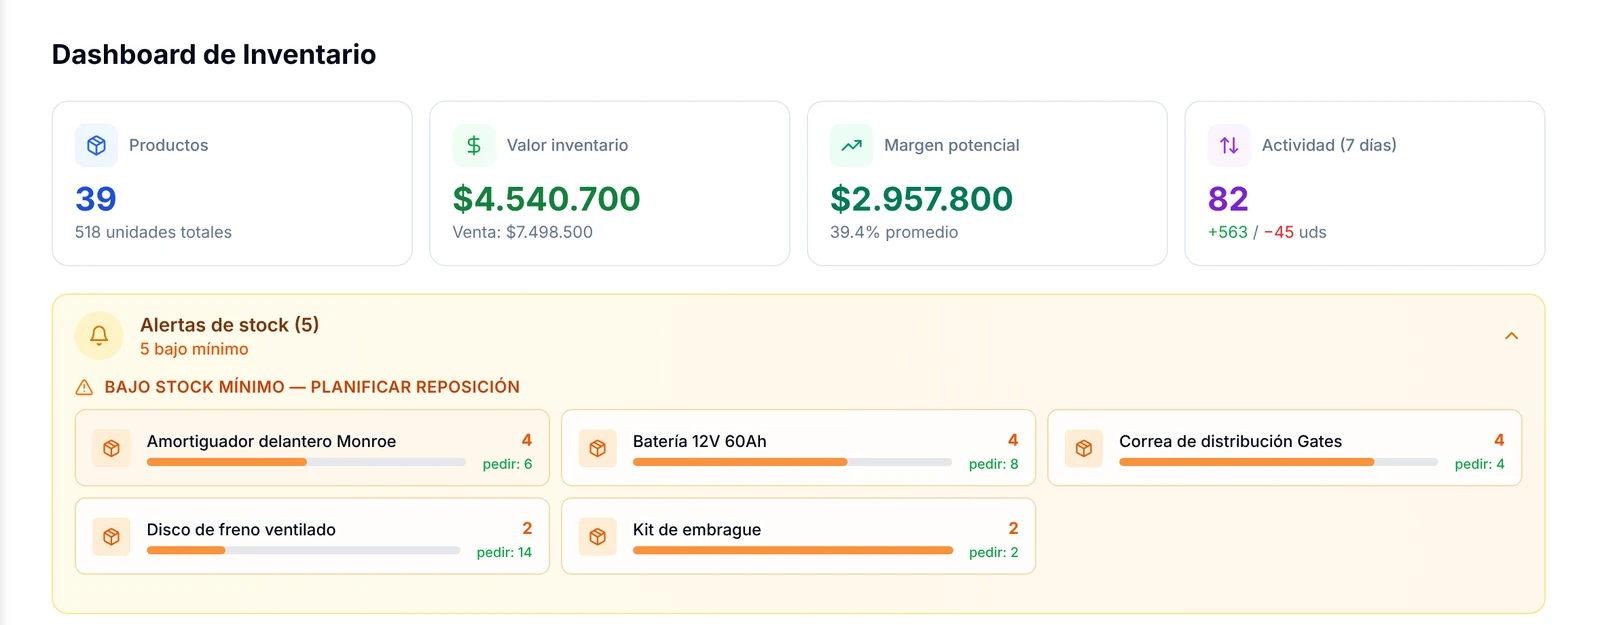
Task: Click the 'Venta: $7.498.500' text
Action: (x=522, y=232)
